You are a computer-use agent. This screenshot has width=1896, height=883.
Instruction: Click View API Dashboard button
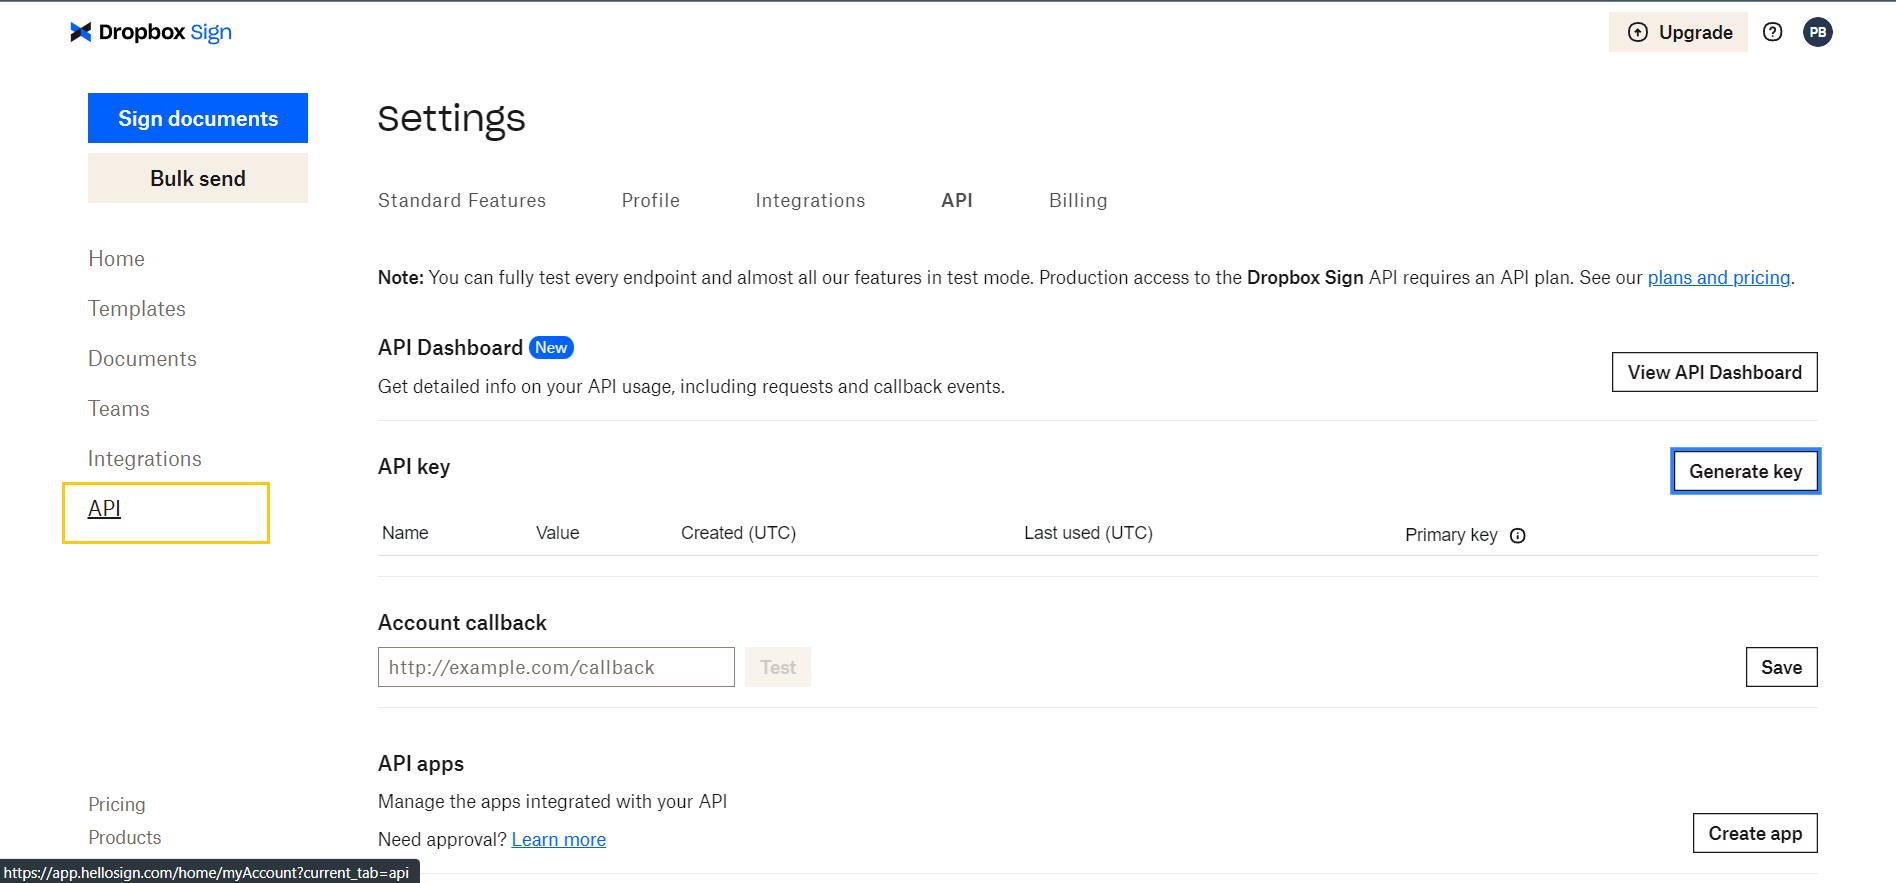point(1715,372)
